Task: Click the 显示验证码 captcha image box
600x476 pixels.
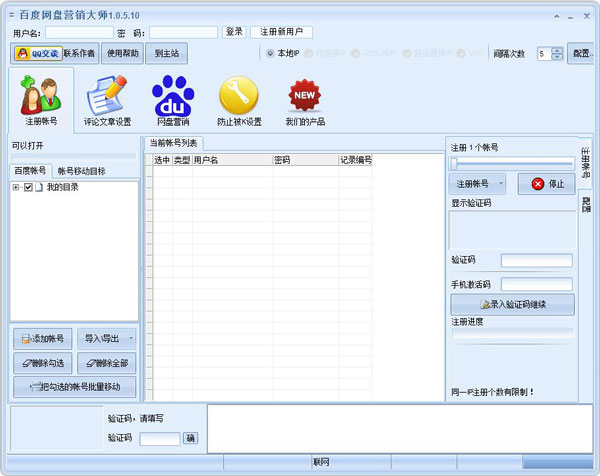Action: click(512, 230)
